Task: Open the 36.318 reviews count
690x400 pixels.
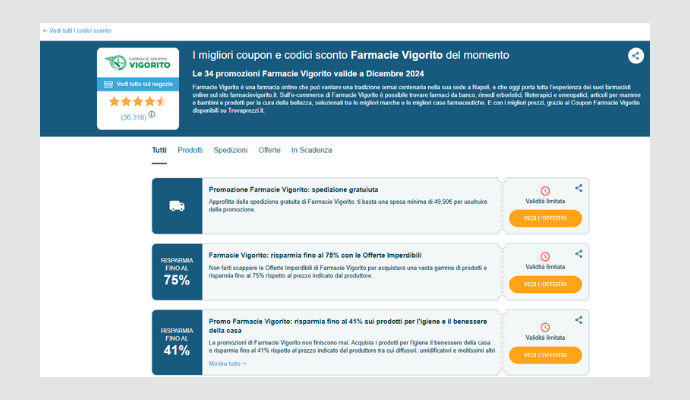Action: (x=133, y=117)
